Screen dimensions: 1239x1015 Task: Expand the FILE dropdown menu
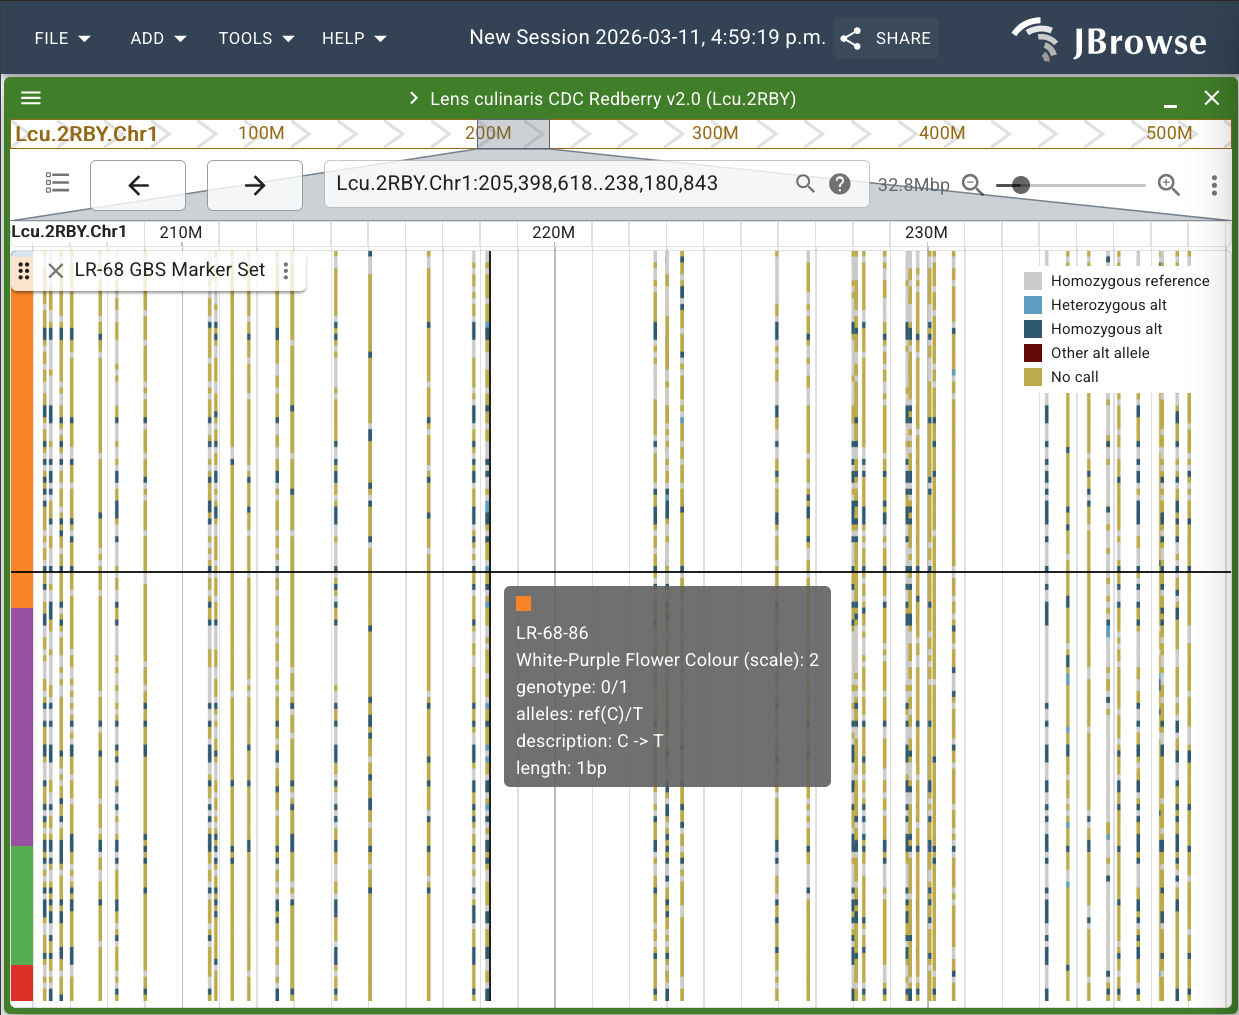[62, 38]
